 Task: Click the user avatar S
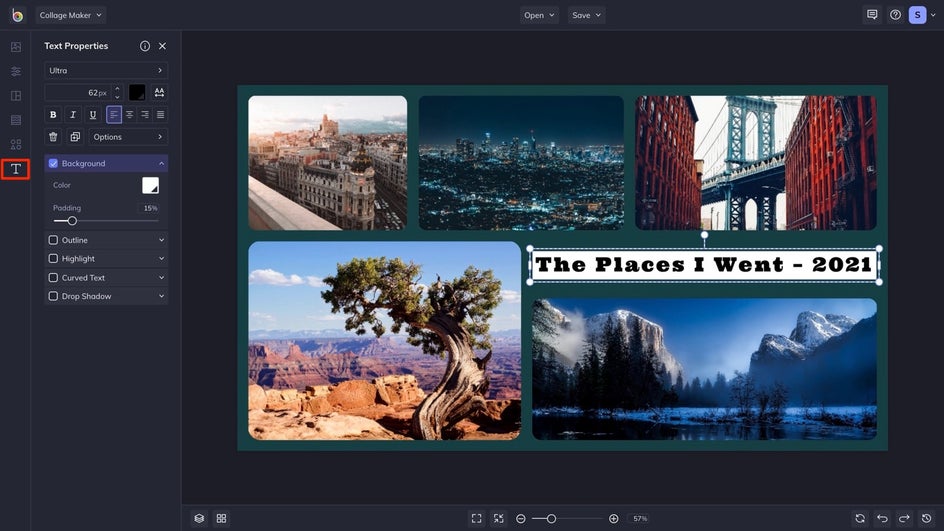pos(918,15)
